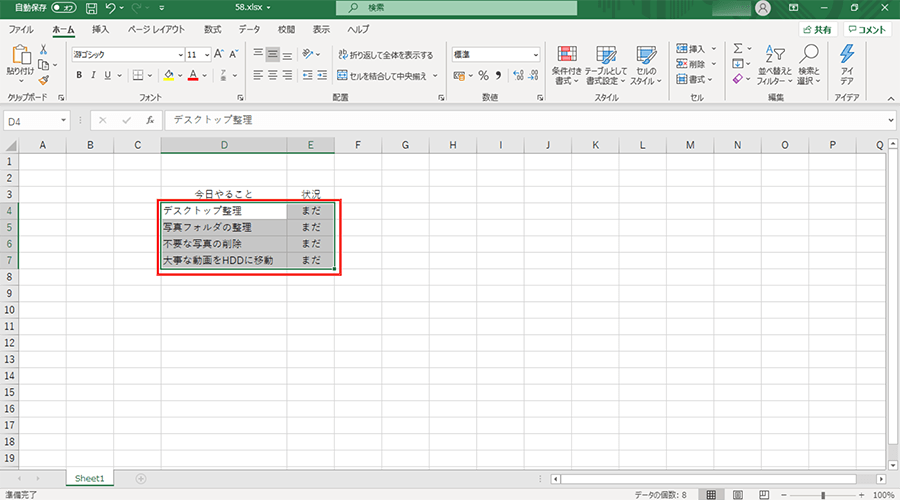Toggle Underline formatting
Viewport: 900px width, 500px height.
point(107,75)
